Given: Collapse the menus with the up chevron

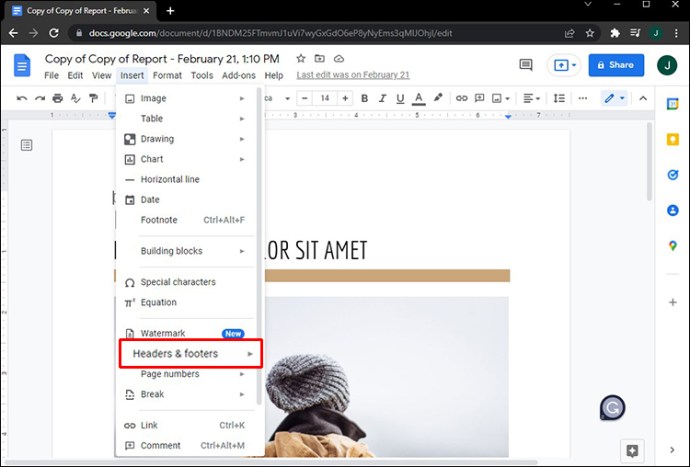Looking at the screenshot, I should [x=643, y=98].
